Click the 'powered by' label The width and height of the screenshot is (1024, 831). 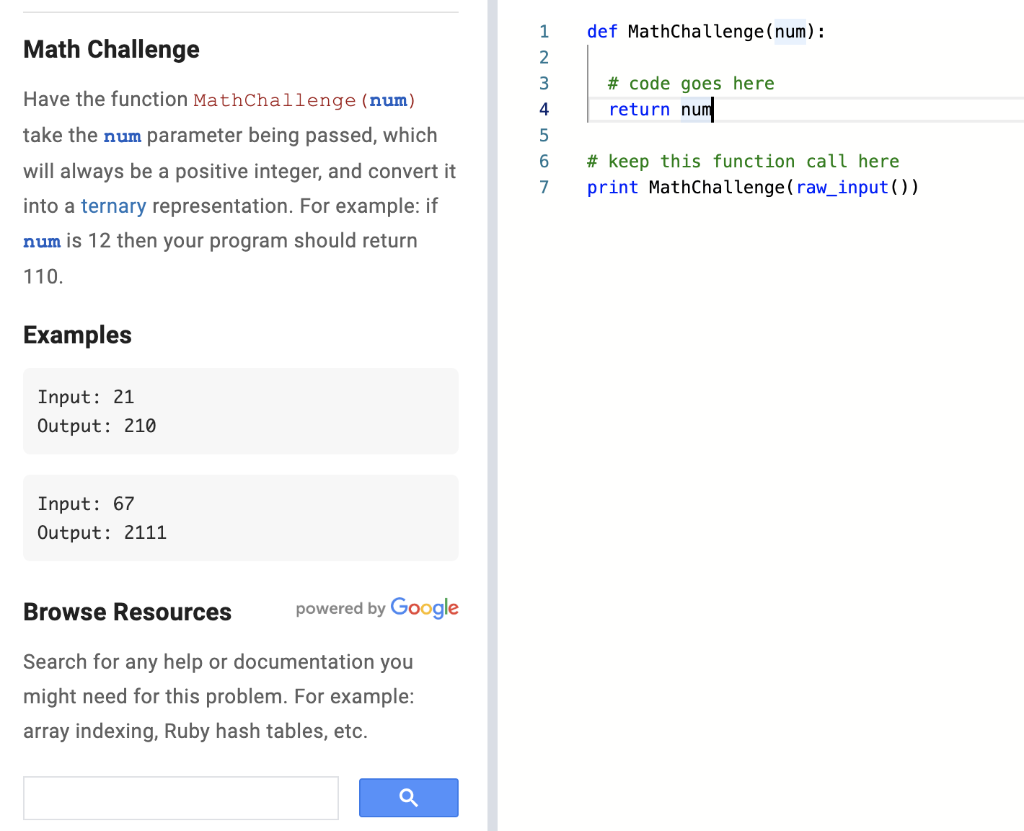click(340, 609)
